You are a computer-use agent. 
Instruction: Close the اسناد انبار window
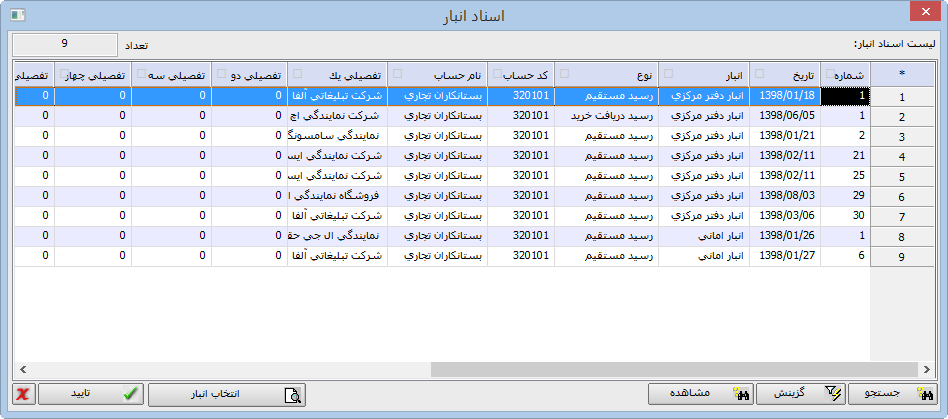point(921,15)
